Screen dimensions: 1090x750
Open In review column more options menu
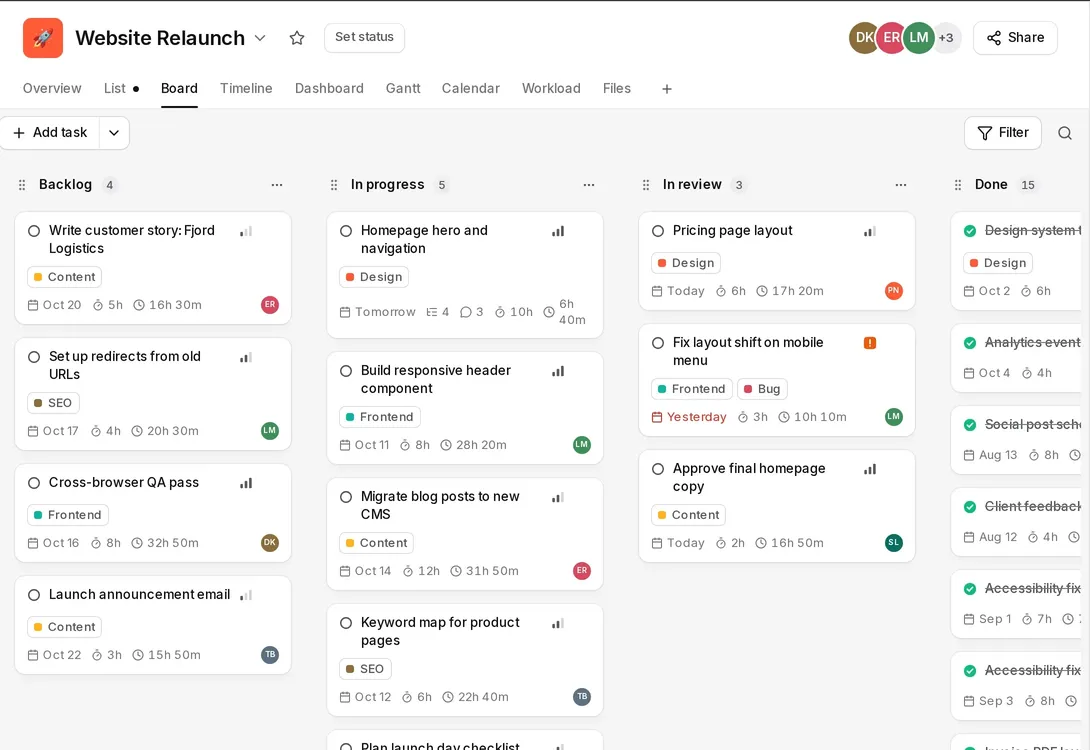[901, 185]
